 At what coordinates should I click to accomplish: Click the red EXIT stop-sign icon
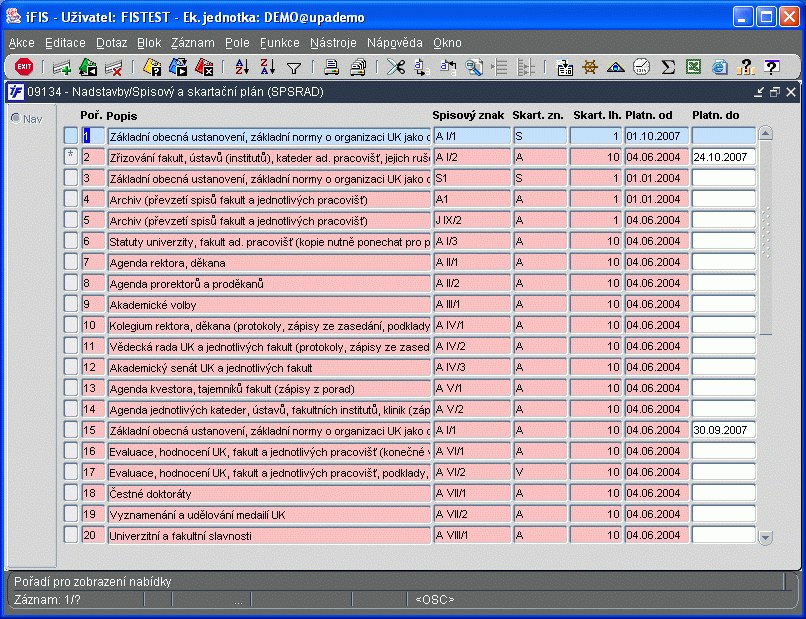24,67
